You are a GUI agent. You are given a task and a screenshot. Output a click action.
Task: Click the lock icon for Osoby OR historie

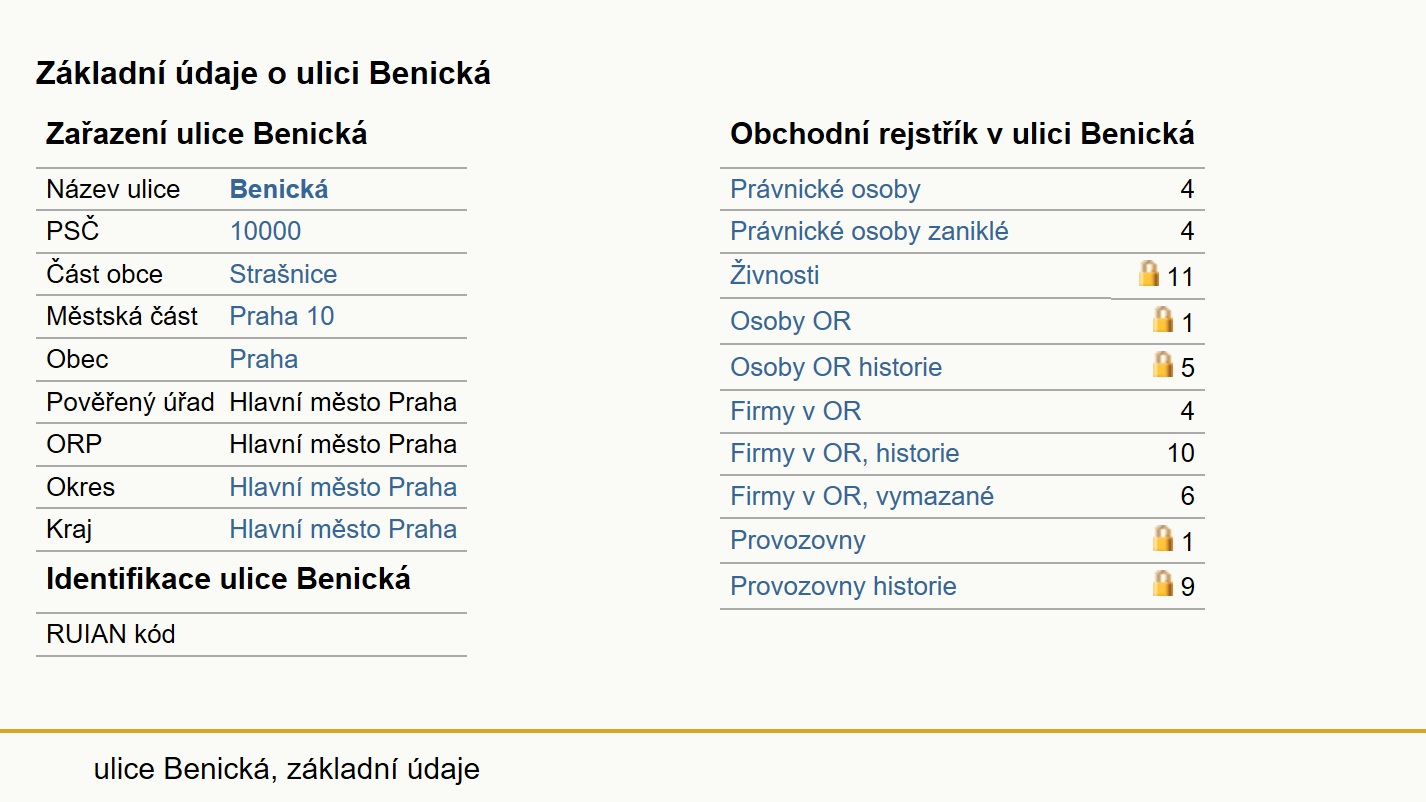point(1163,364)
